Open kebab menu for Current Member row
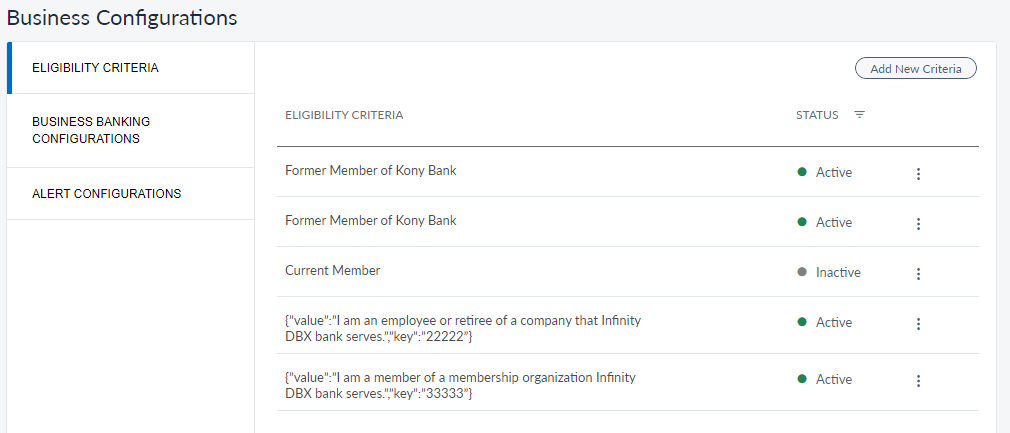Viewport: 1010px width, 433px height. tap(918, 274)
